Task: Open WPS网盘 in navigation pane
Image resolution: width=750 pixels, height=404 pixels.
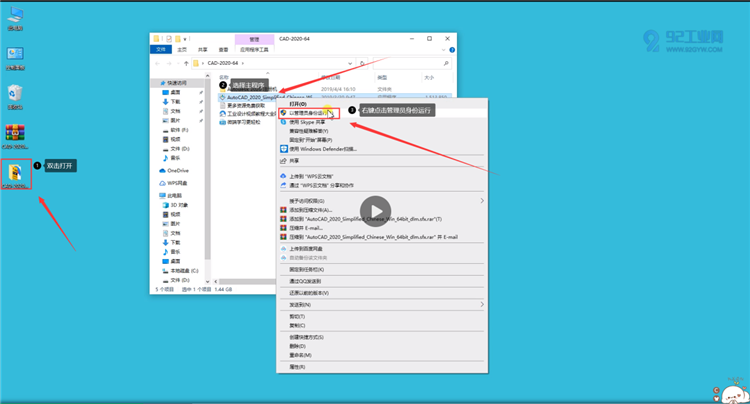Action: point(173,183)
